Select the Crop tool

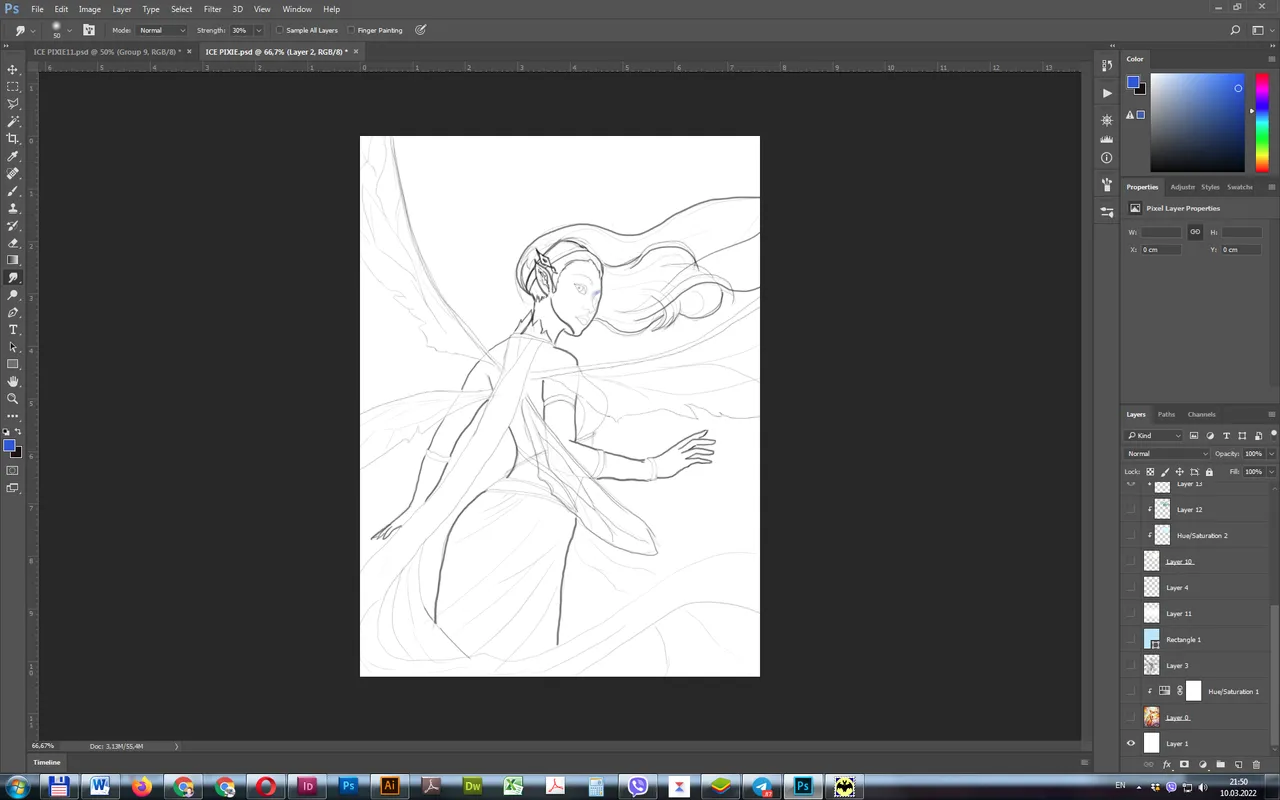13,139
